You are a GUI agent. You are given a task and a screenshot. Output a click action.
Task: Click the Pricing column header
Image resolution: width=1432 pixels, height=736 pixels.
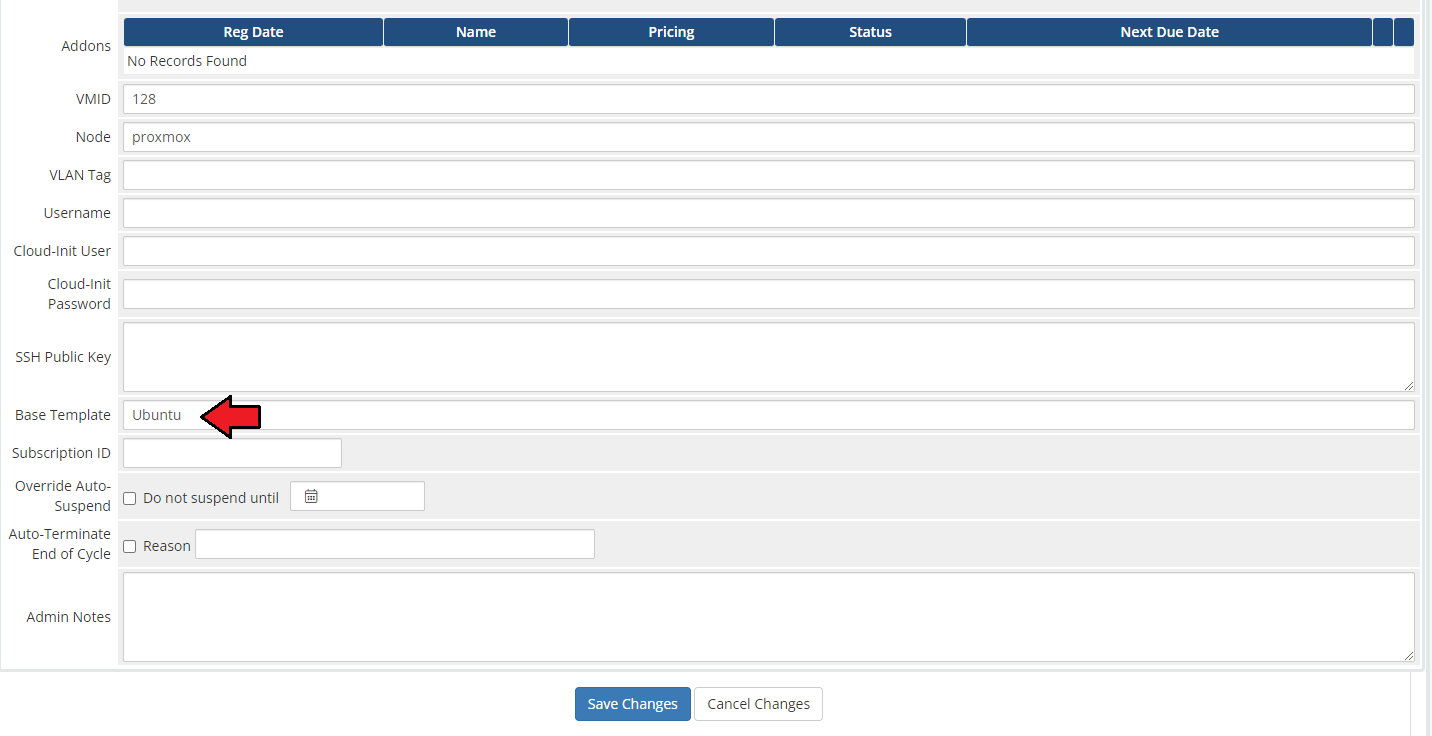pos(671,32)
